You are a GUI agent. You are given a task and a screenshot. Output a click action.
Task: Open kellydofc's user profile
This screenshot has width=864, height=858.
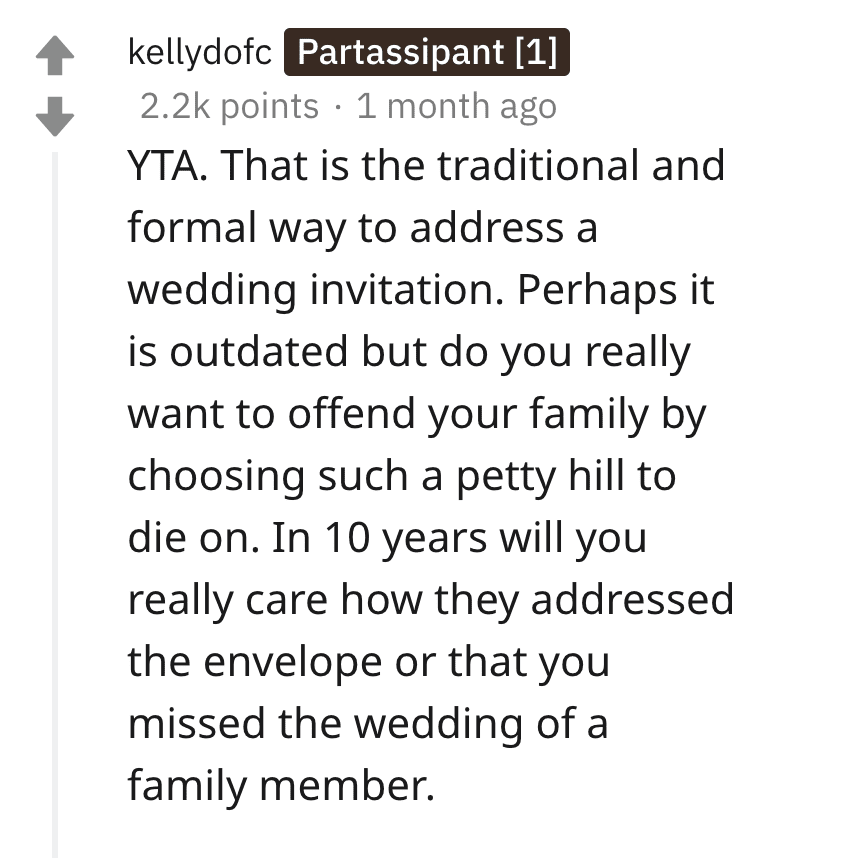(199, 52)
